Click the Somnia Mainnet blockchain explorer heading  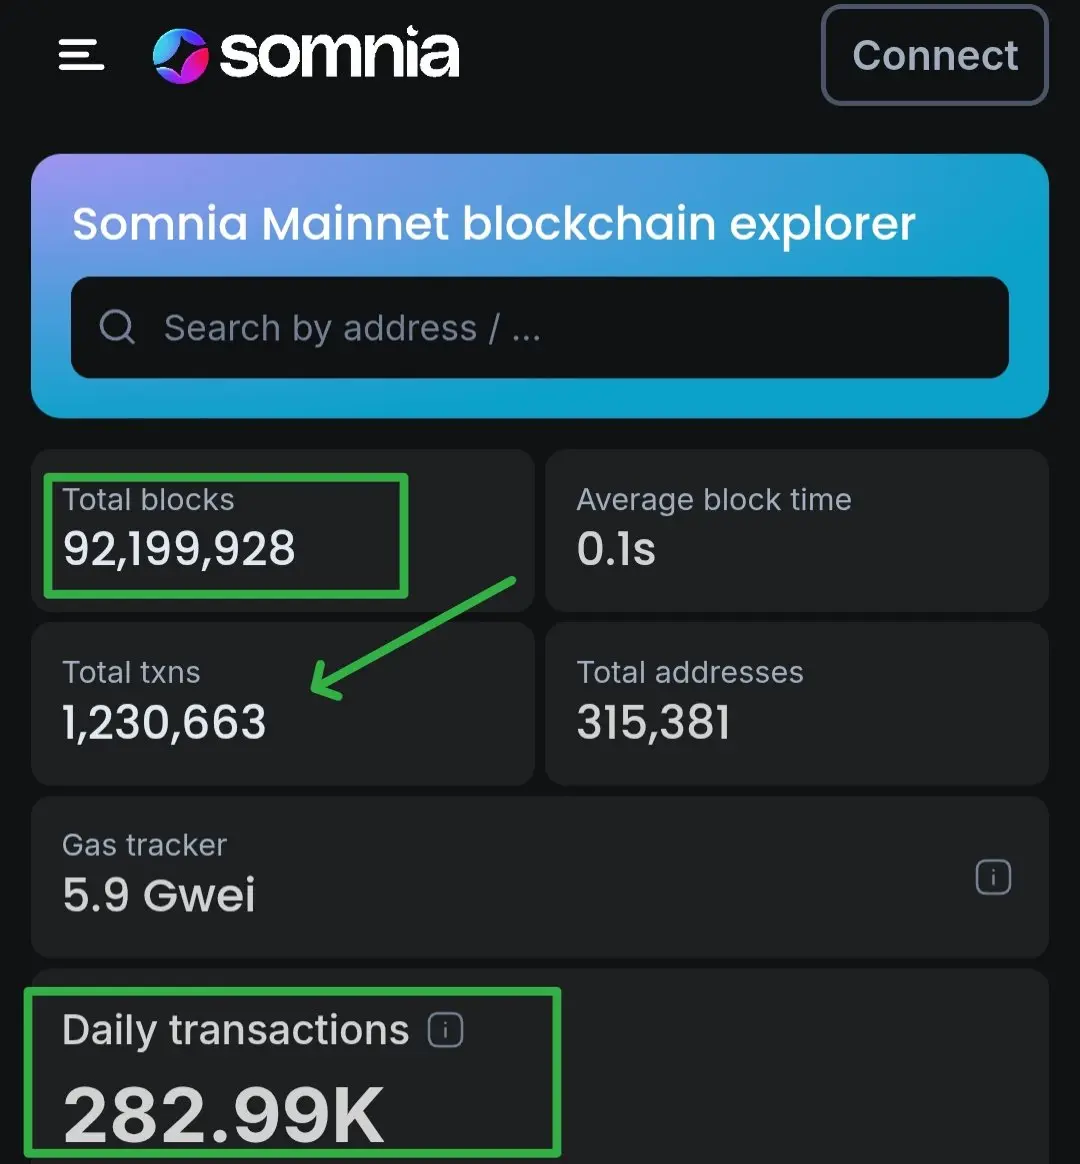click(x=494, y=225)
